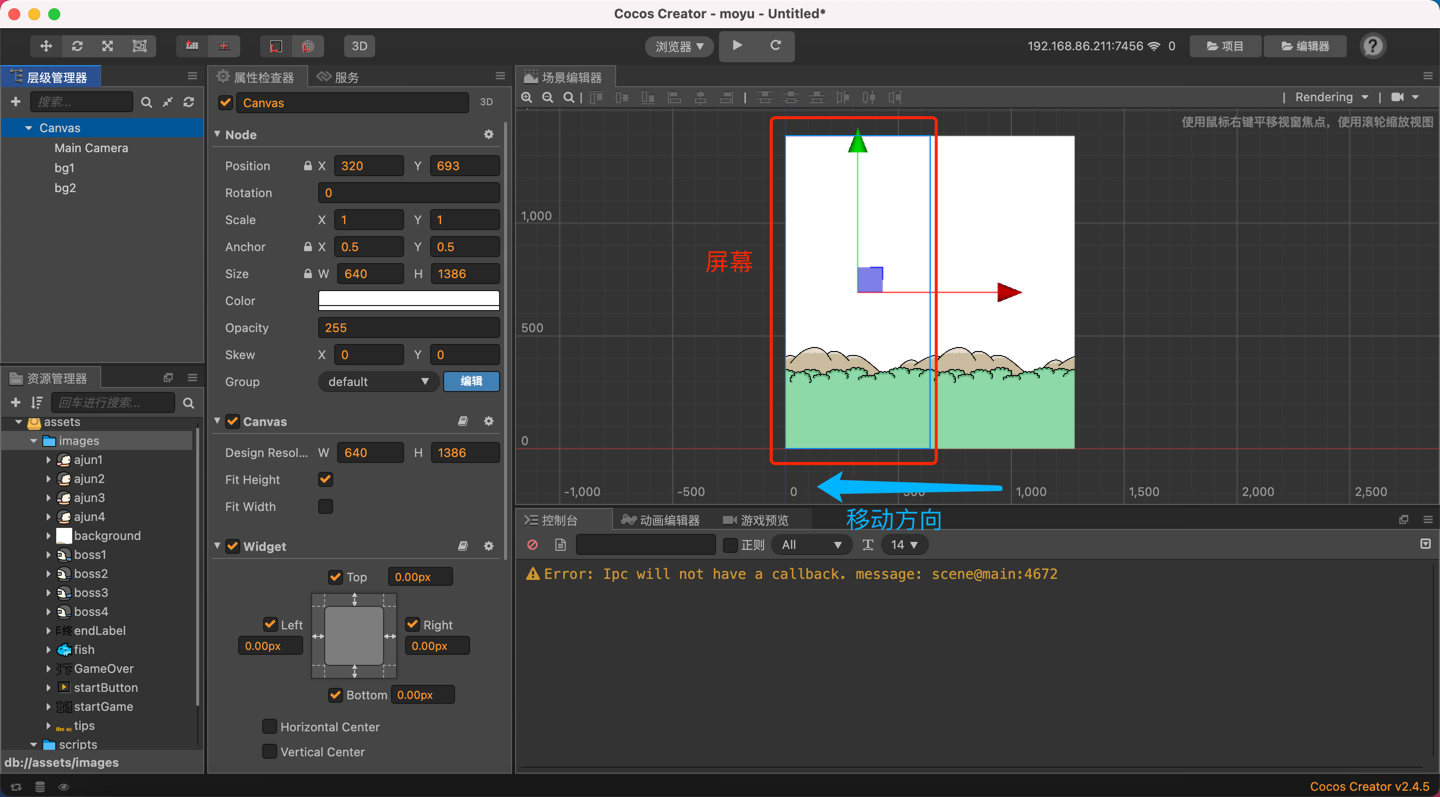The height and width of the screenshot is (797, 1440).
Task: Toggle the 3D mode button in main toolbar
Action: [359, 46]
